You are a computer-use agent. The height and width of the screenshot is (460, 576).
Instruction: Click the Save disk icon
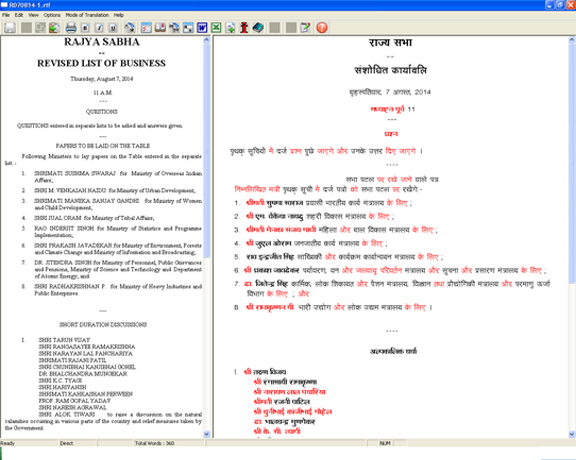click(x=10, y=28)
